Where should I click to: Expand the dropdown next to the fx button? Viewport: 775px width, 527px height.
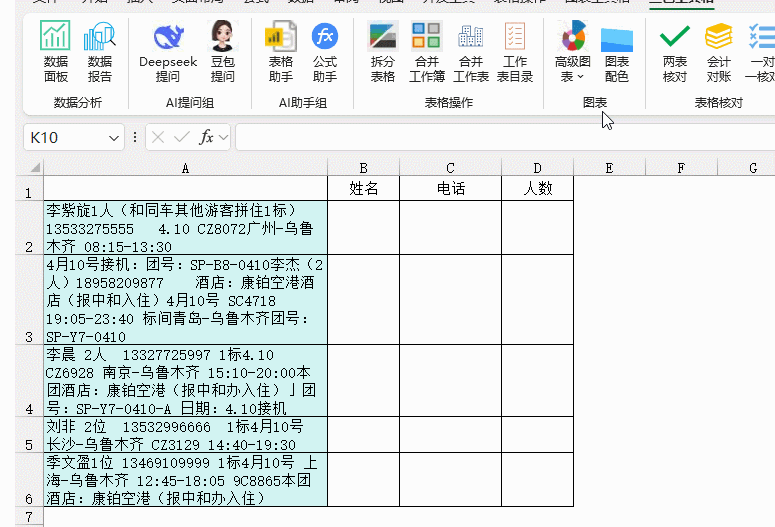[x=223, y=137]
